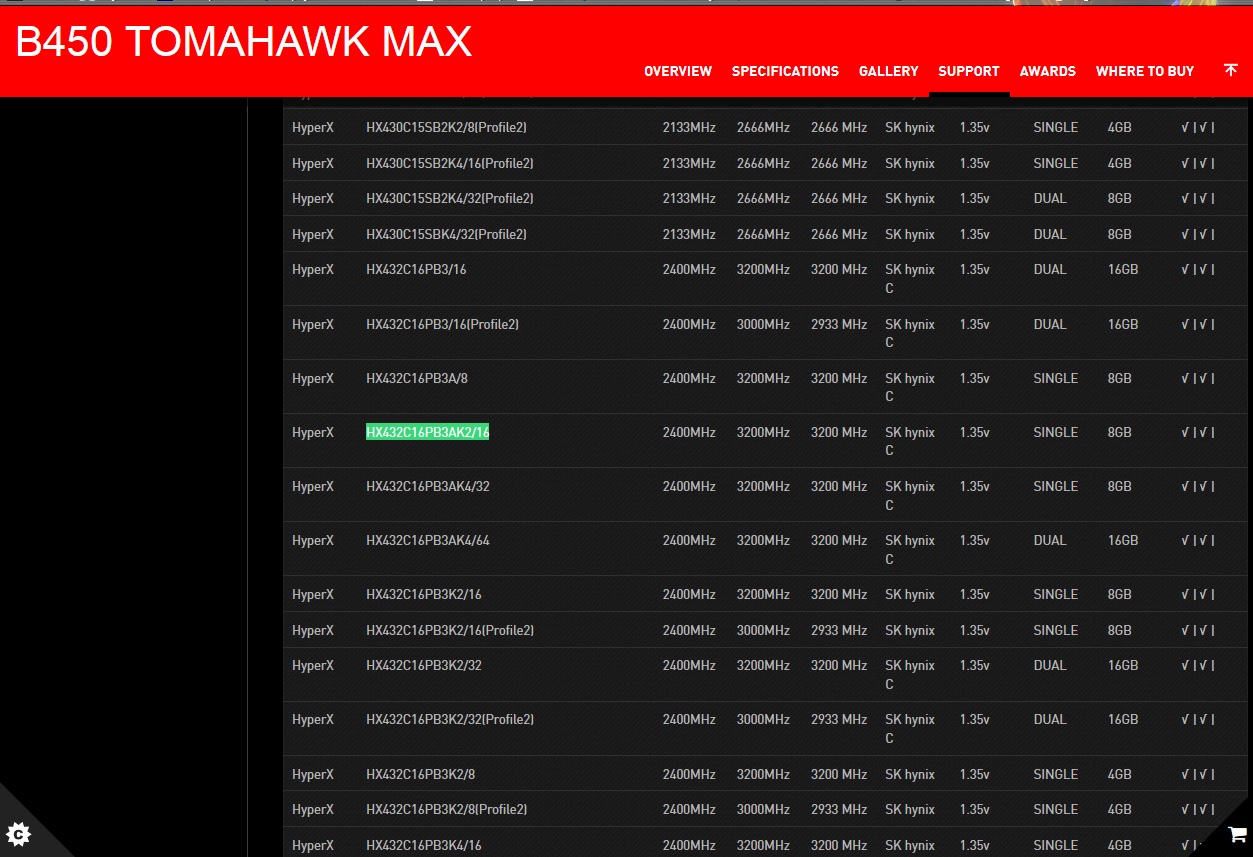Click 4GB in HX432C16PB3K2/8 row
Image resolution: width=1253 pixels, height=857 pixels.
point(1120,774)
